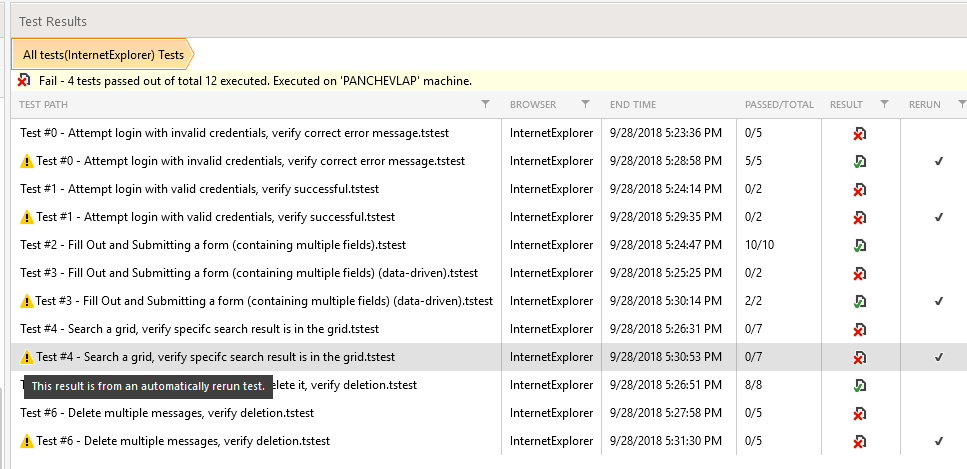This screenshot has width=967, height=469.
Task: Click the Test Path column header
Action: (x=43, y=105)
